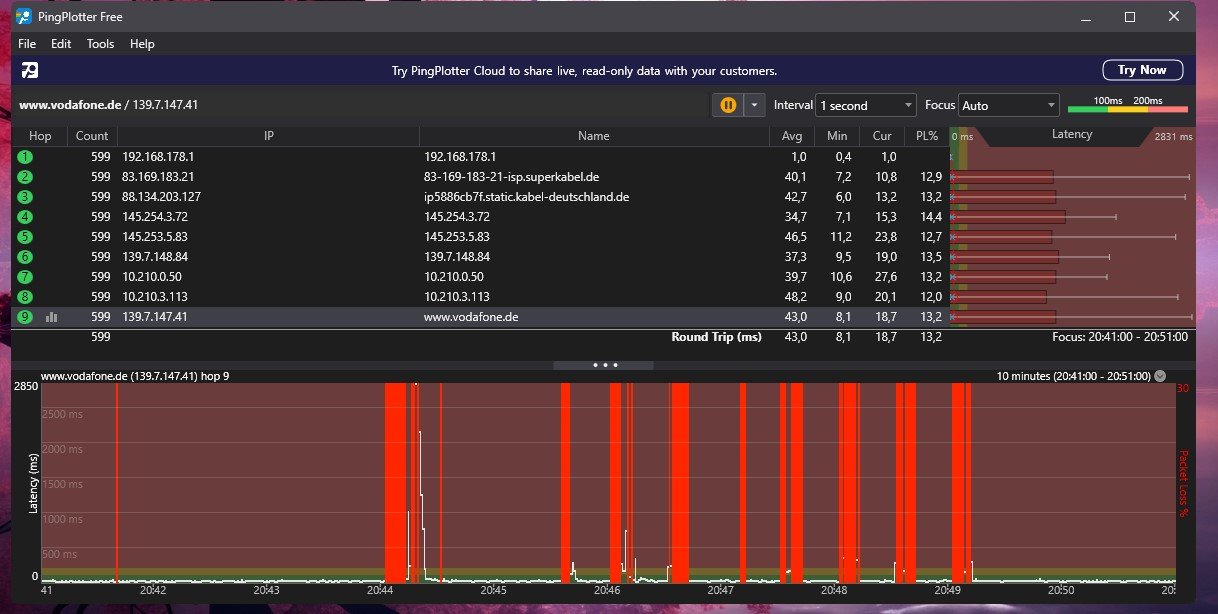Click the PingPlotter app icon in title bar
Screen dimensions: 1218x614
pyautogui.click(x=24, y=16)
